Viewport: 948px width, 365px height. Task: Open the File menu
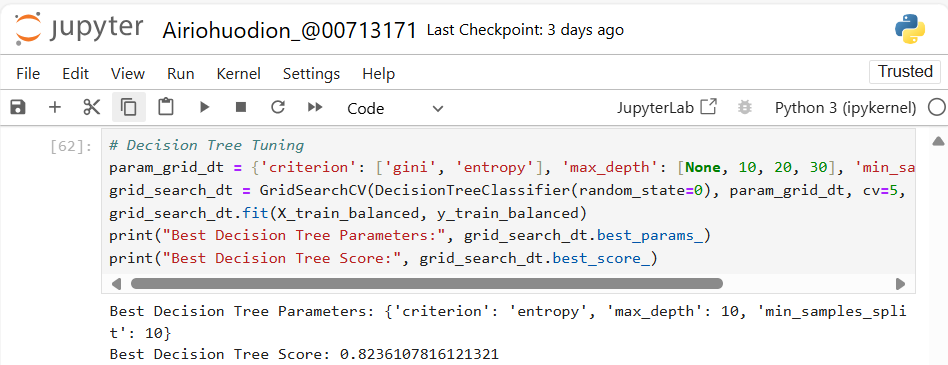(x=28, y=74)
